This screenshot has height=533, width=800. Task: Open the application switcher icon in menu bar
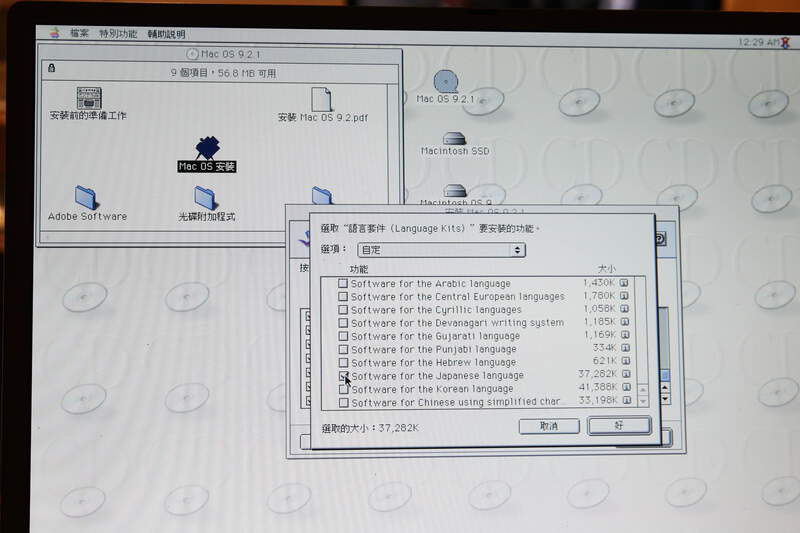(785, 42)
